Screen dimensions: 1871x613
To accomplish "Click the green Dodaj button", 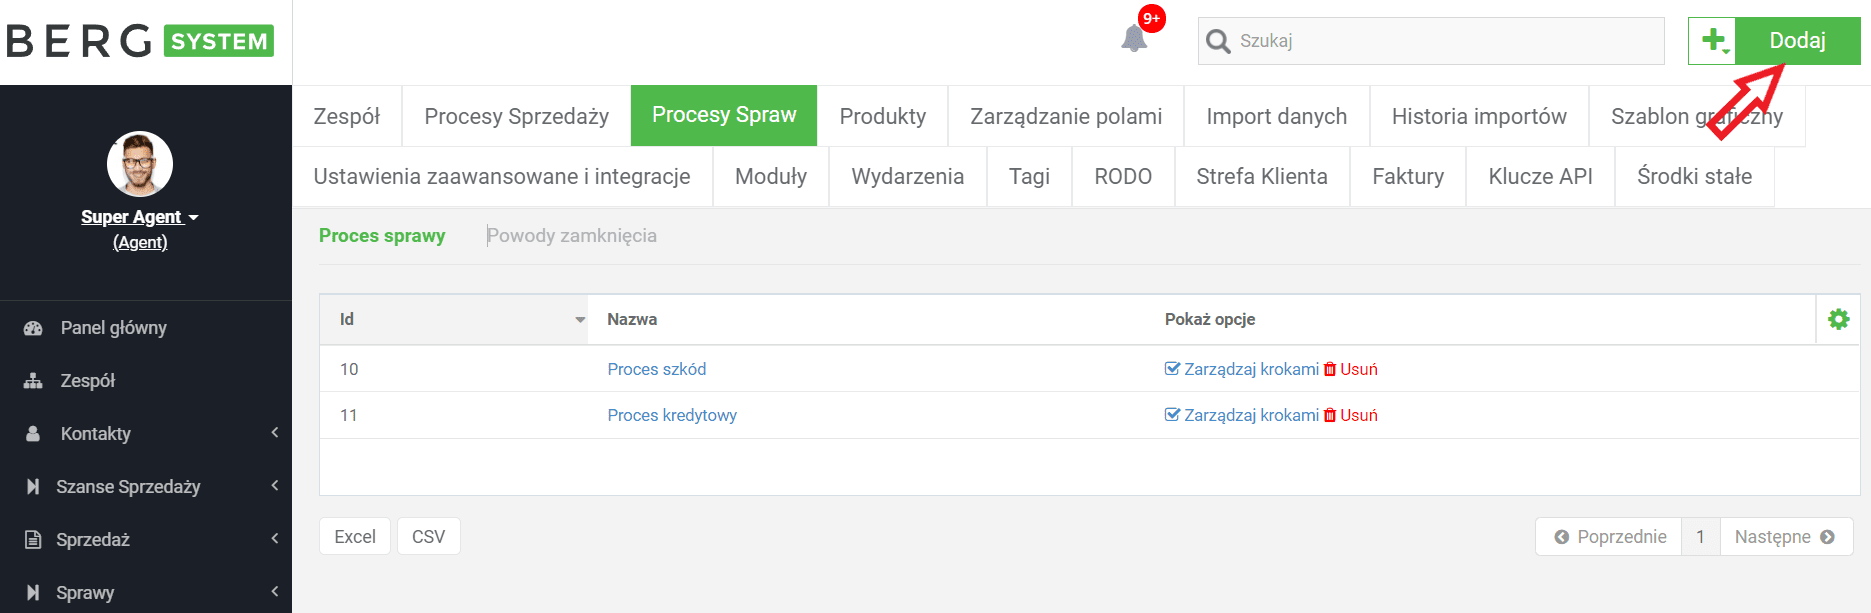I will (1797, 41).
